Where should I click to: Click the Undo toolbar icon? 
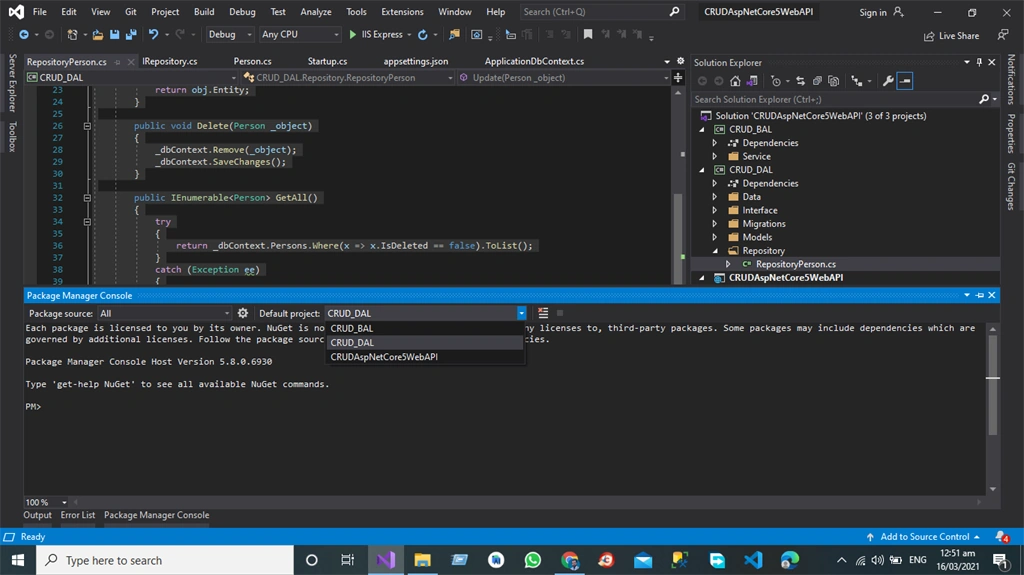point(153,35)
